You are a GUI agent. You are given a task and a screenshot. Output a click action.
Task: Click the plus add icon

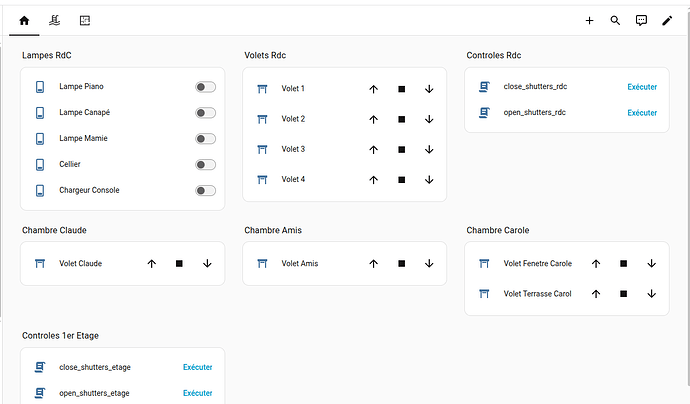pos(589,21)
